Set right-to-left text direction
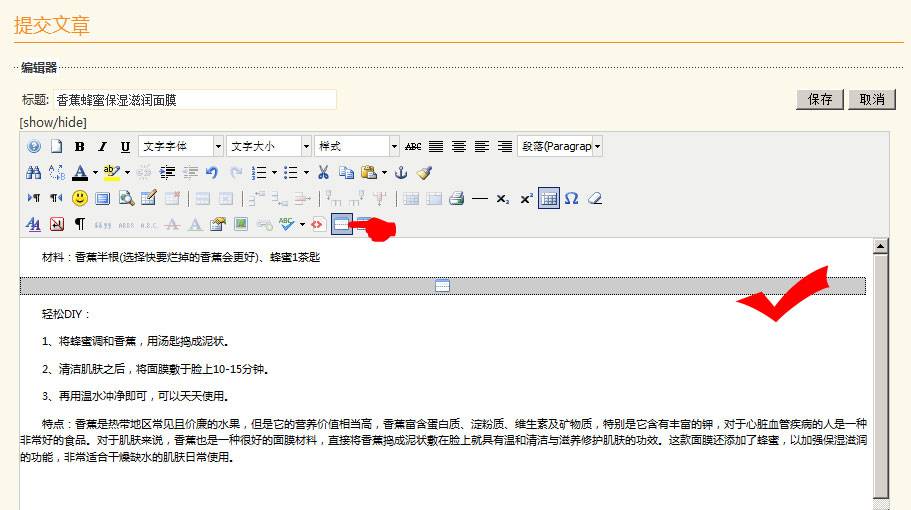 pyautogui.click(x=56, y=199)
